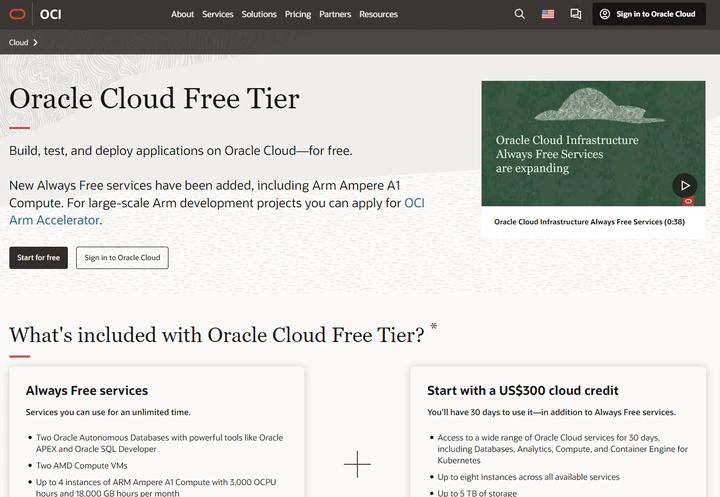Follow the OCI Arm Accelerator link

pyautogui.click(x=217, y=211)
